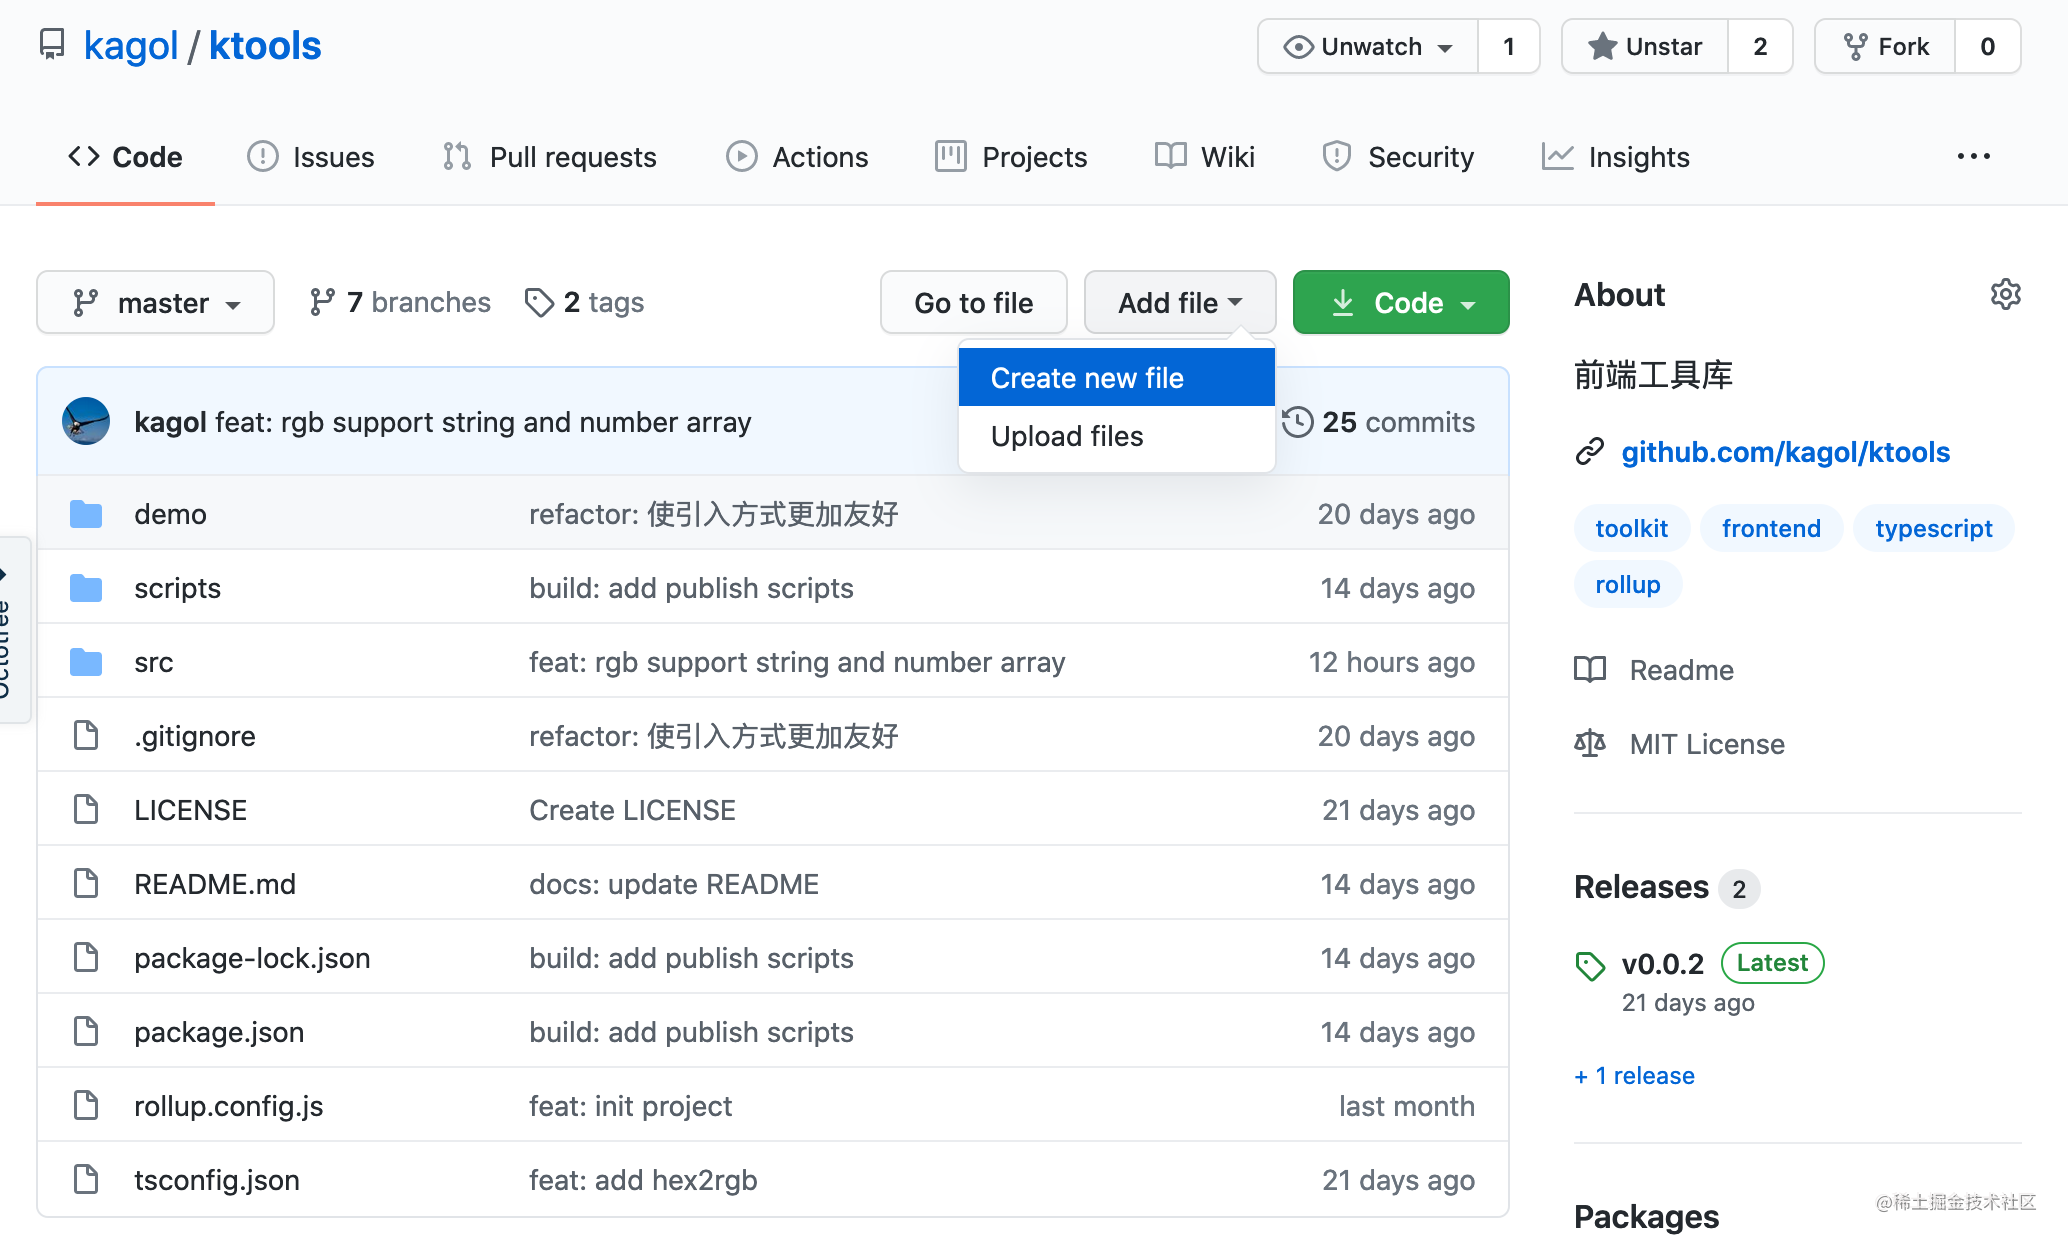The width and height of the screenshot is (2068, 1244).
Task: Click the watchers count showing 1
Action: coord(1509,46)
